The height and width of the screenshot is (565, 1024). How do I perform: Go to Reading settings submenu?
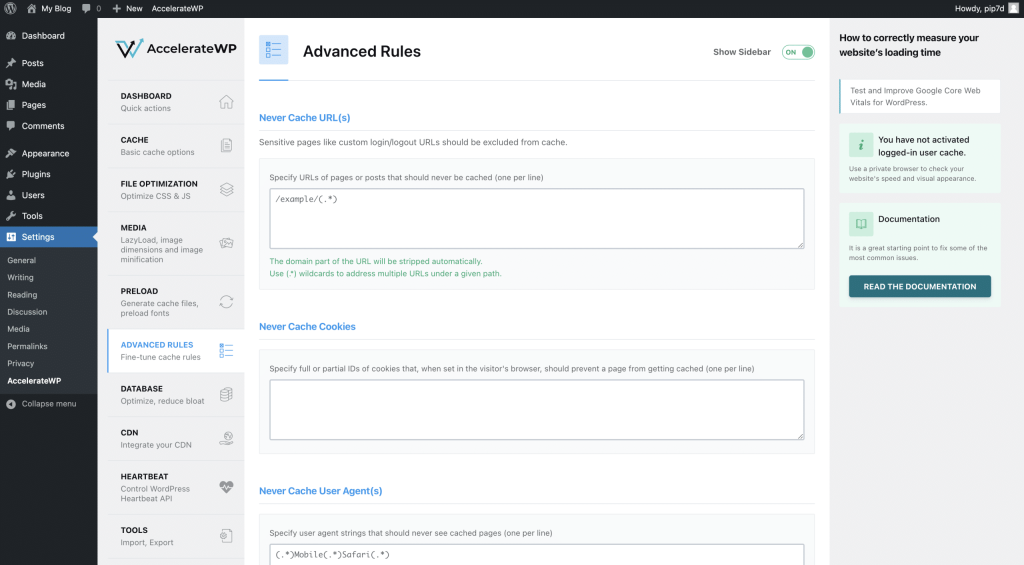22,295
